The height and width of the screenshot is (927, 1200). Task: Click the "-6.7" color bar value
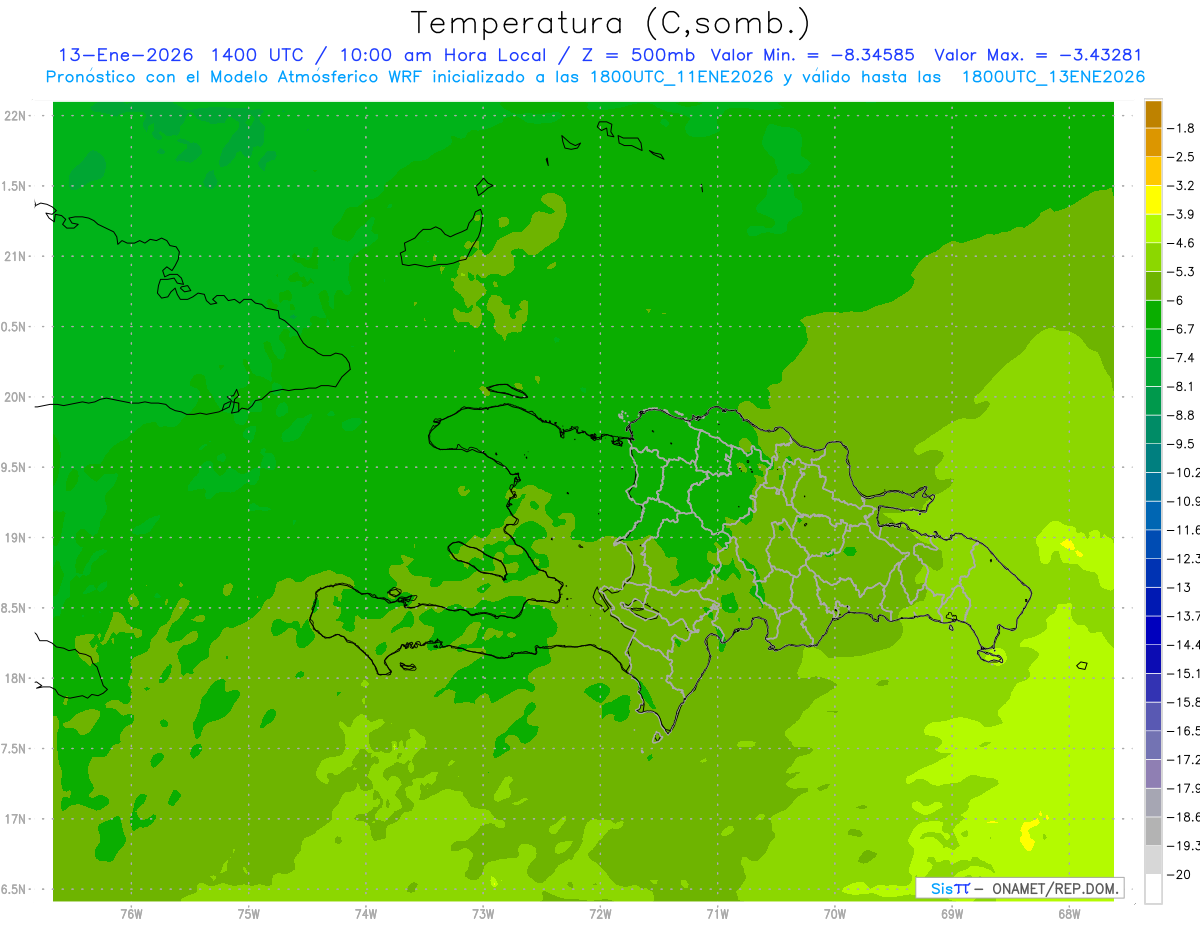tap(1181, 329)
